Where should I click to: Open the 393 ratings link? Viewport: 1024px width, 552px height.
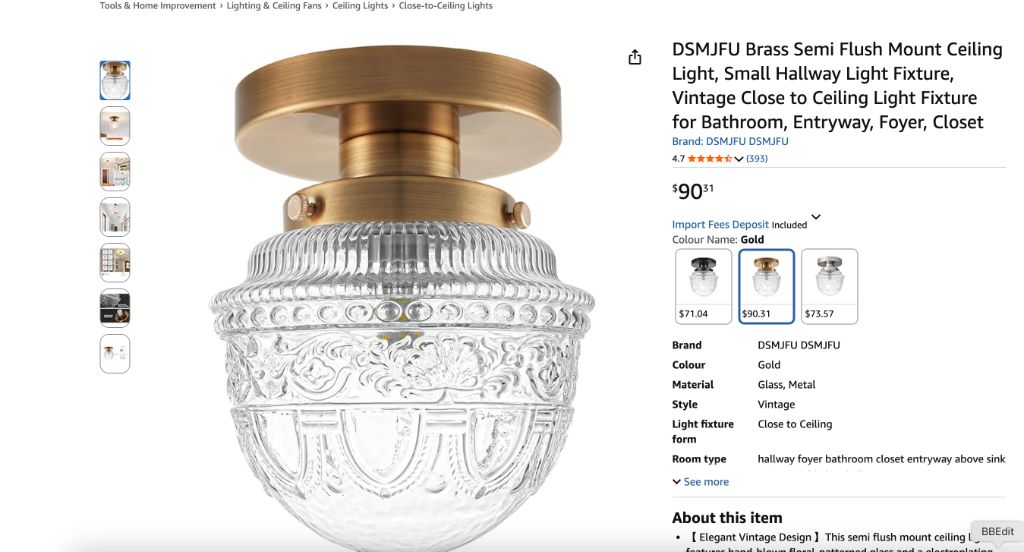(757, 159)
